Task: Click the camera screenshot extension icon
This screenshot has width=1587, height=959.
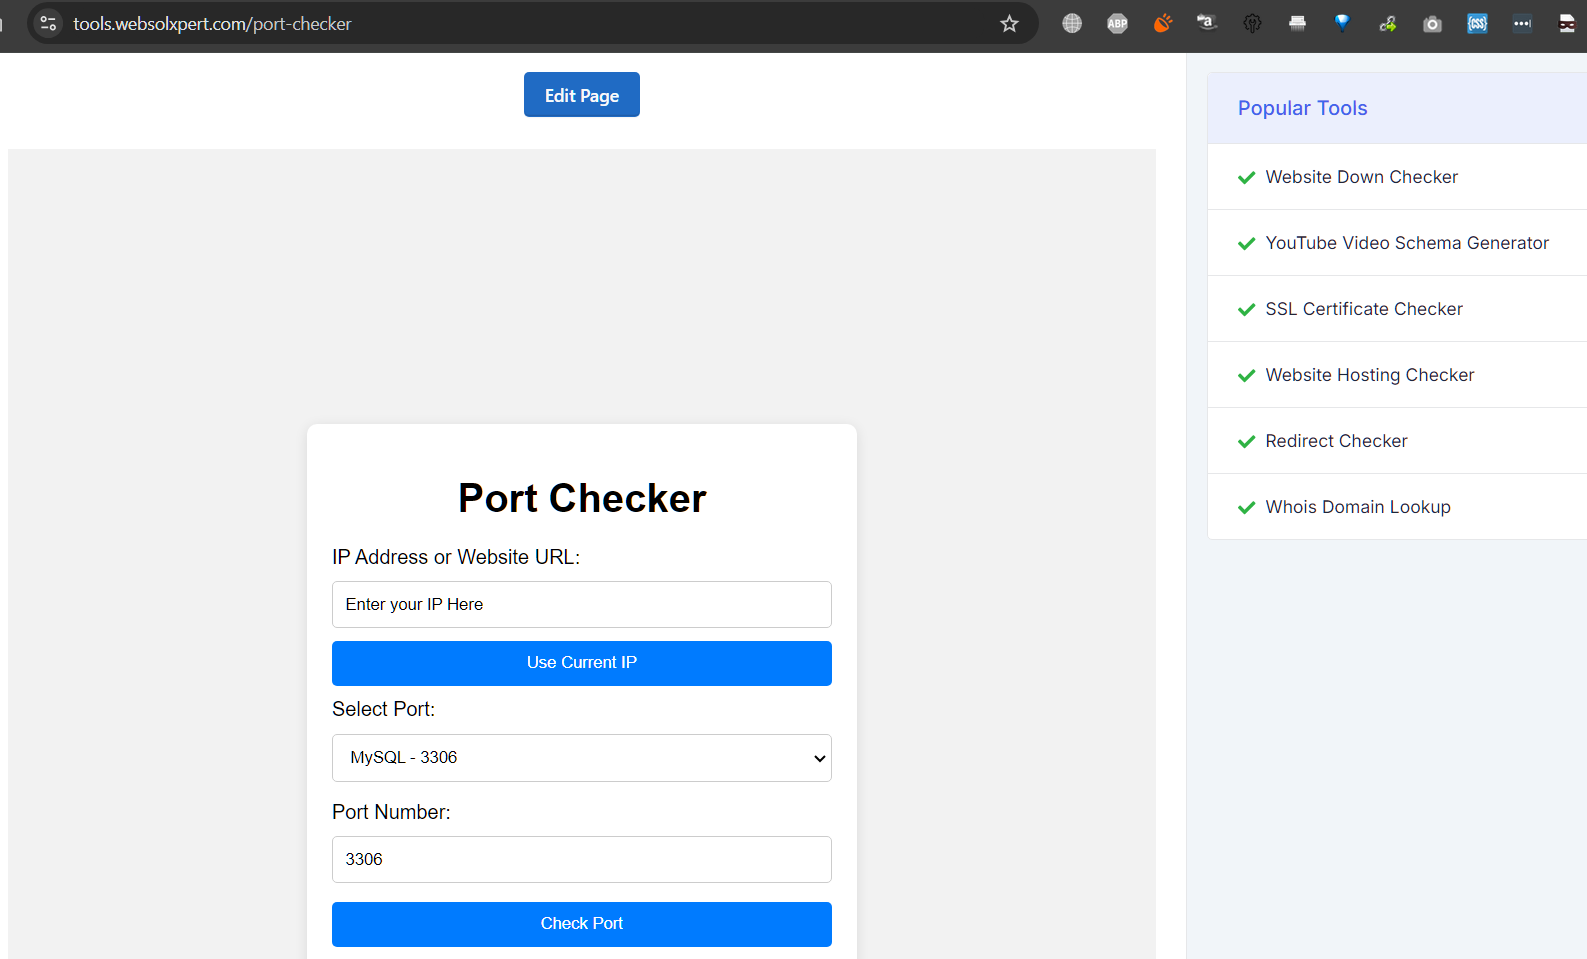Action: pos(1432,24)
